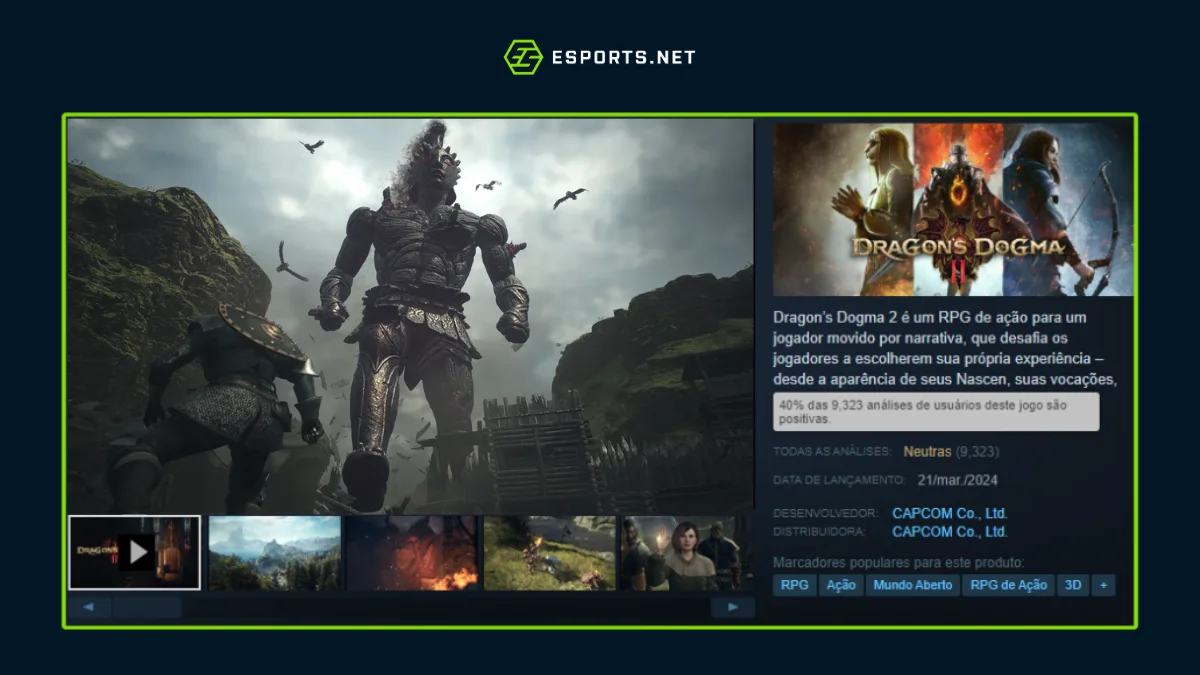
Task: Click the Mundo Aberto tag
Action: click(913, 585)
